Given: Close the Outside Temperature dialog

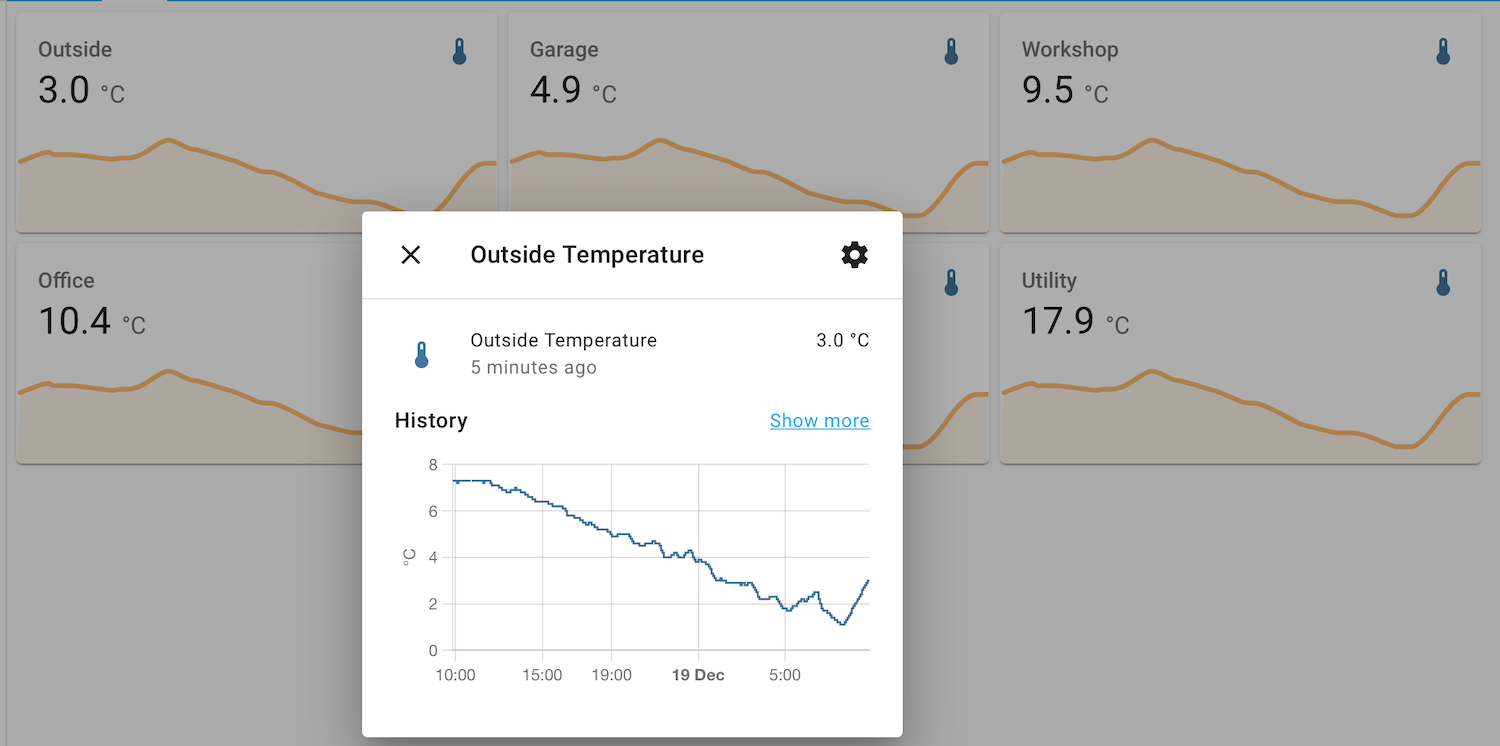Looking at the screenshot, I should 411,255.
